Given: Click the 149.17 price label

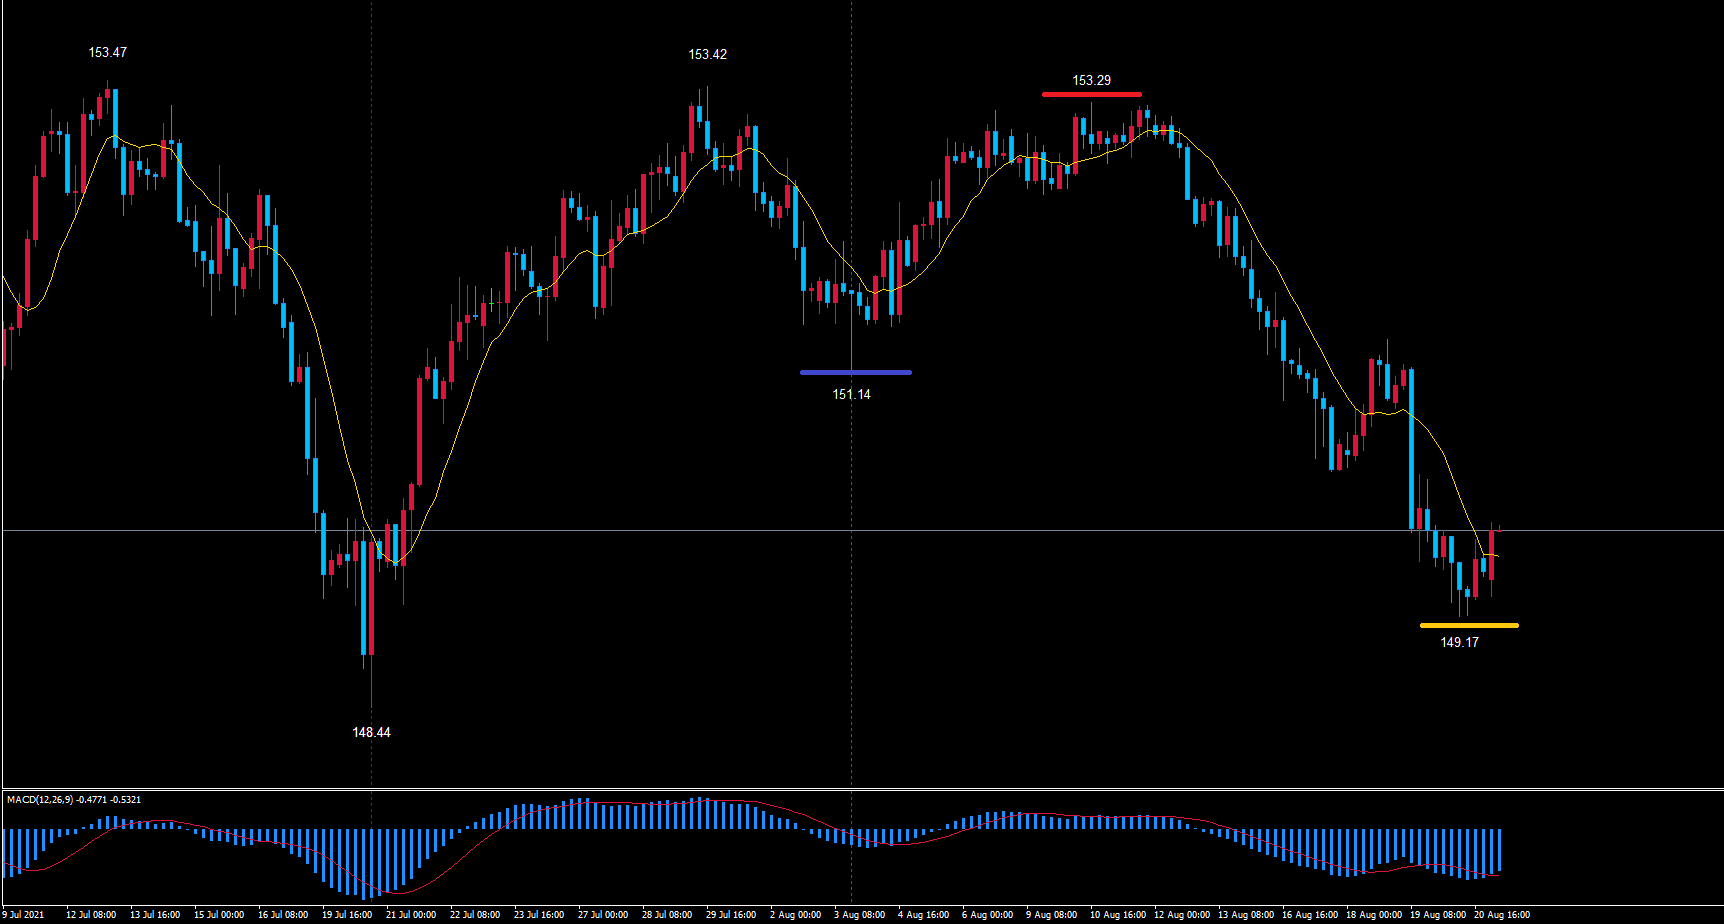Looking at the screenshot, I should point(1459,642).
